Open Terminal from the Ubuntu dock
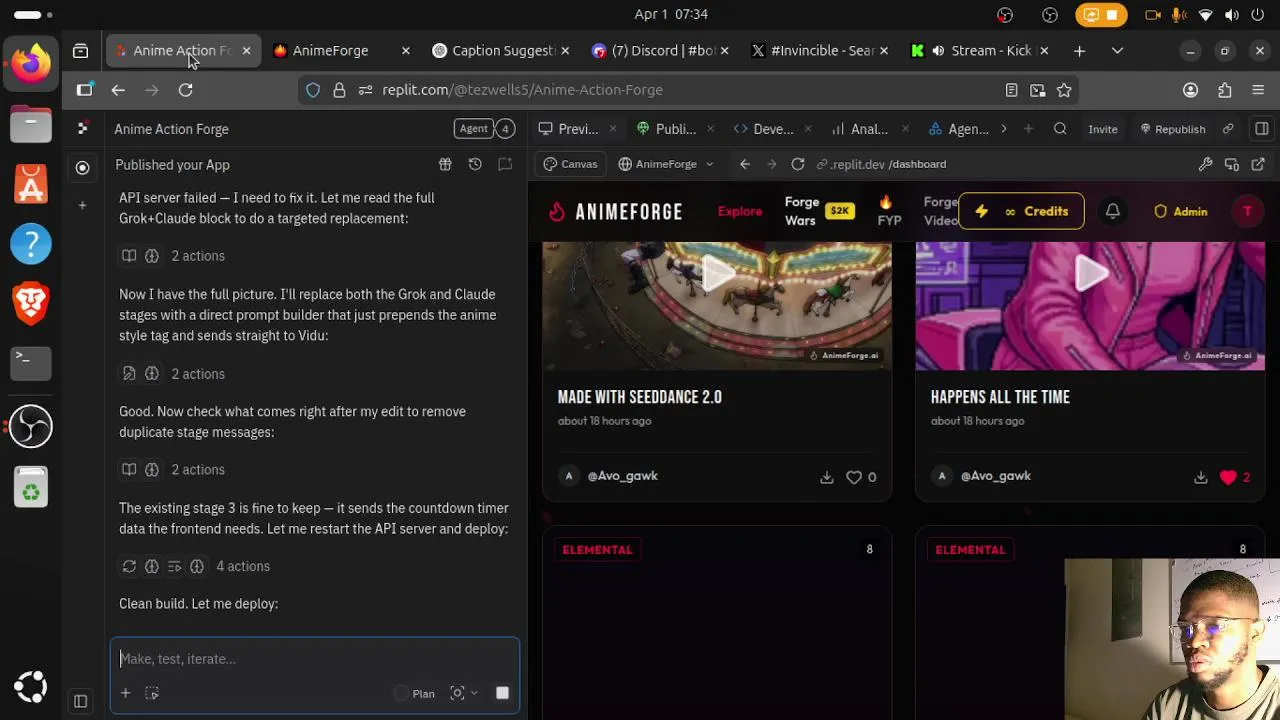 (31, 362)
